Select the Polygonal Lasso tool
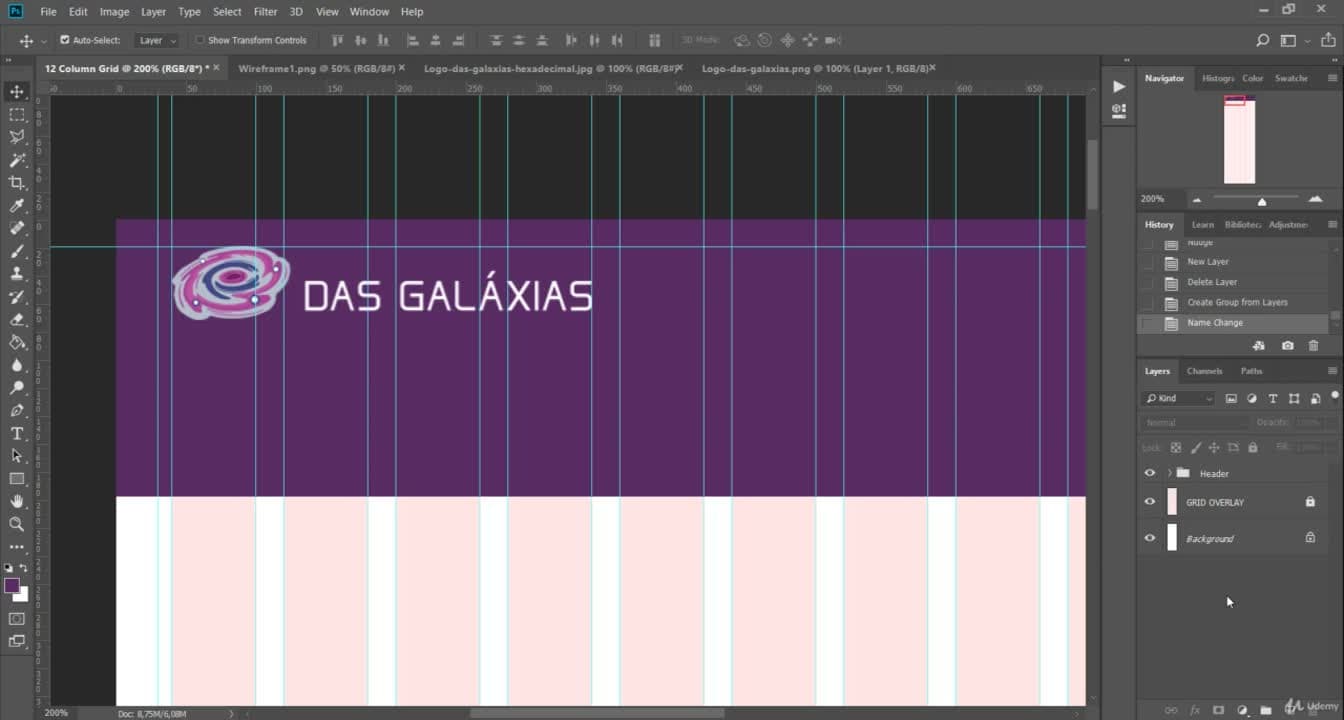Image resolution: width=1344 pixels, height=720 pixels. point(17,138)
